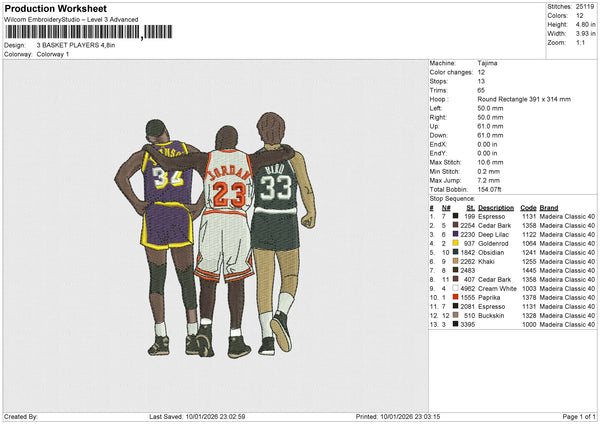Click stitch count '3395' in row 13
The height and width of the screenshot is (424, 600).
(x=468, y=325)
